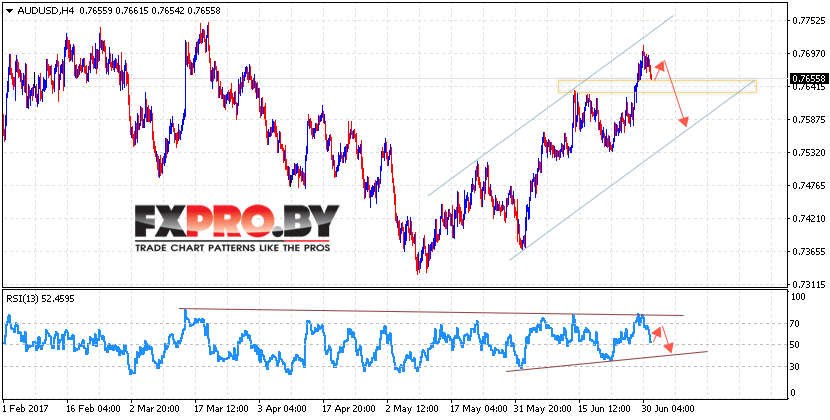
Task: Select the 31 May 20:00 date label
Action: [542, 409]
